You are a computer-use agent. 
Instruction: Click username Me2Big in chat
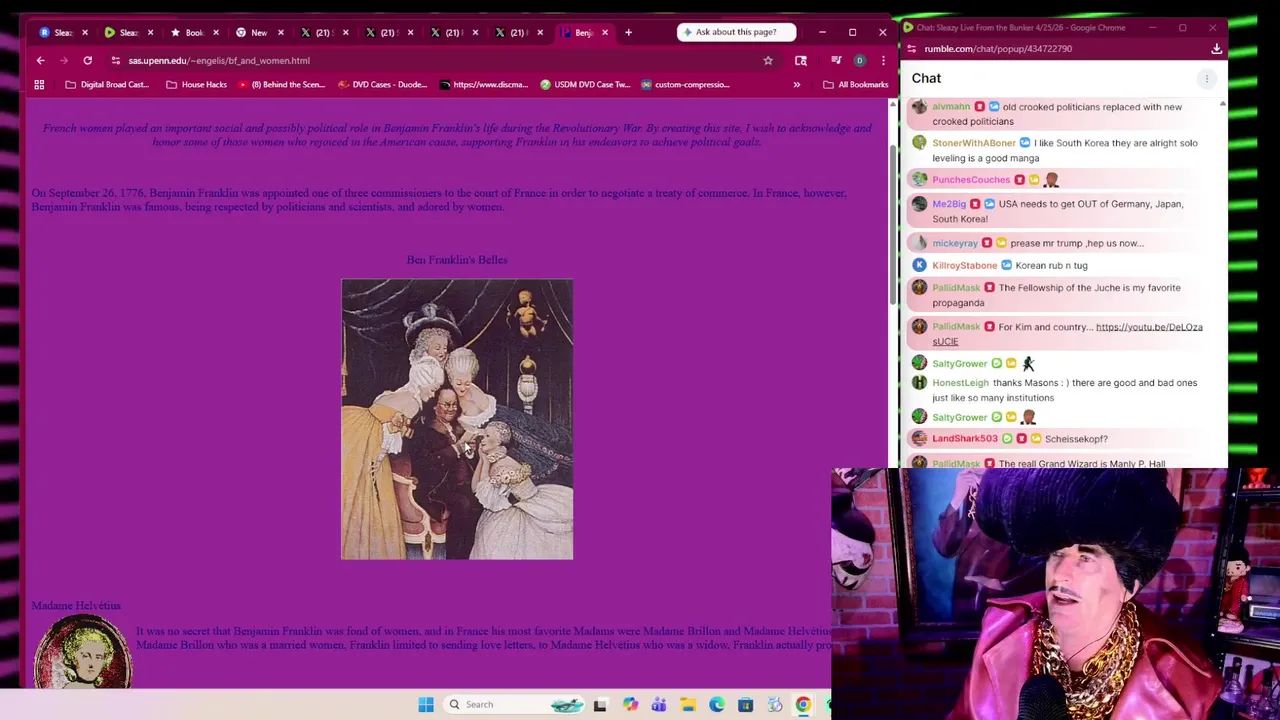click(x=949, y=204)
